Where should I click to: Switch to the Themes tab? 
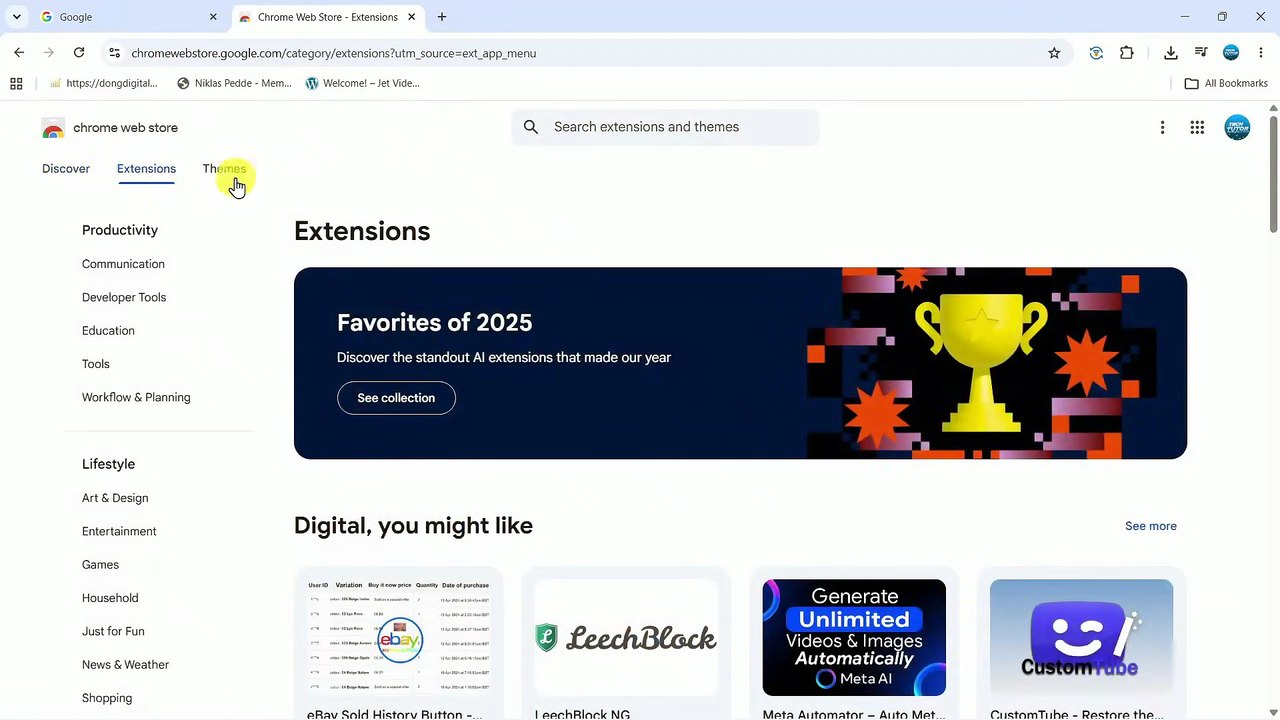coord(224,169)
